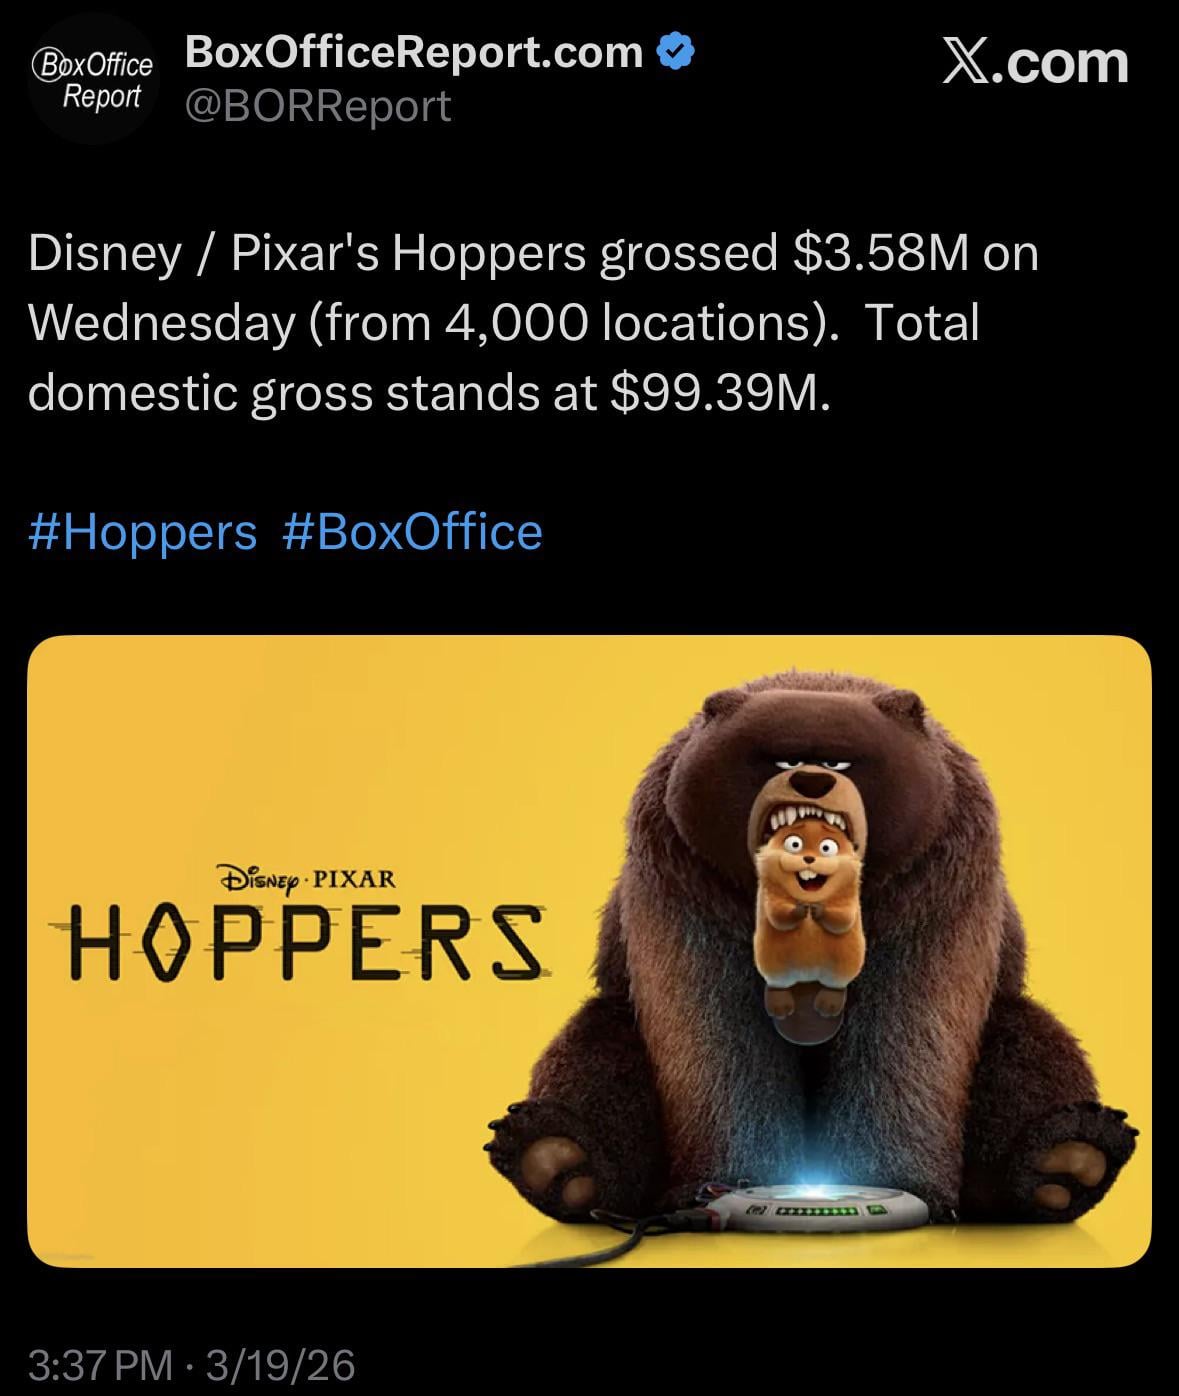Follow the #BoxOffice hashtag link
The image size is (1179, 1396).
tap(412, 531)
